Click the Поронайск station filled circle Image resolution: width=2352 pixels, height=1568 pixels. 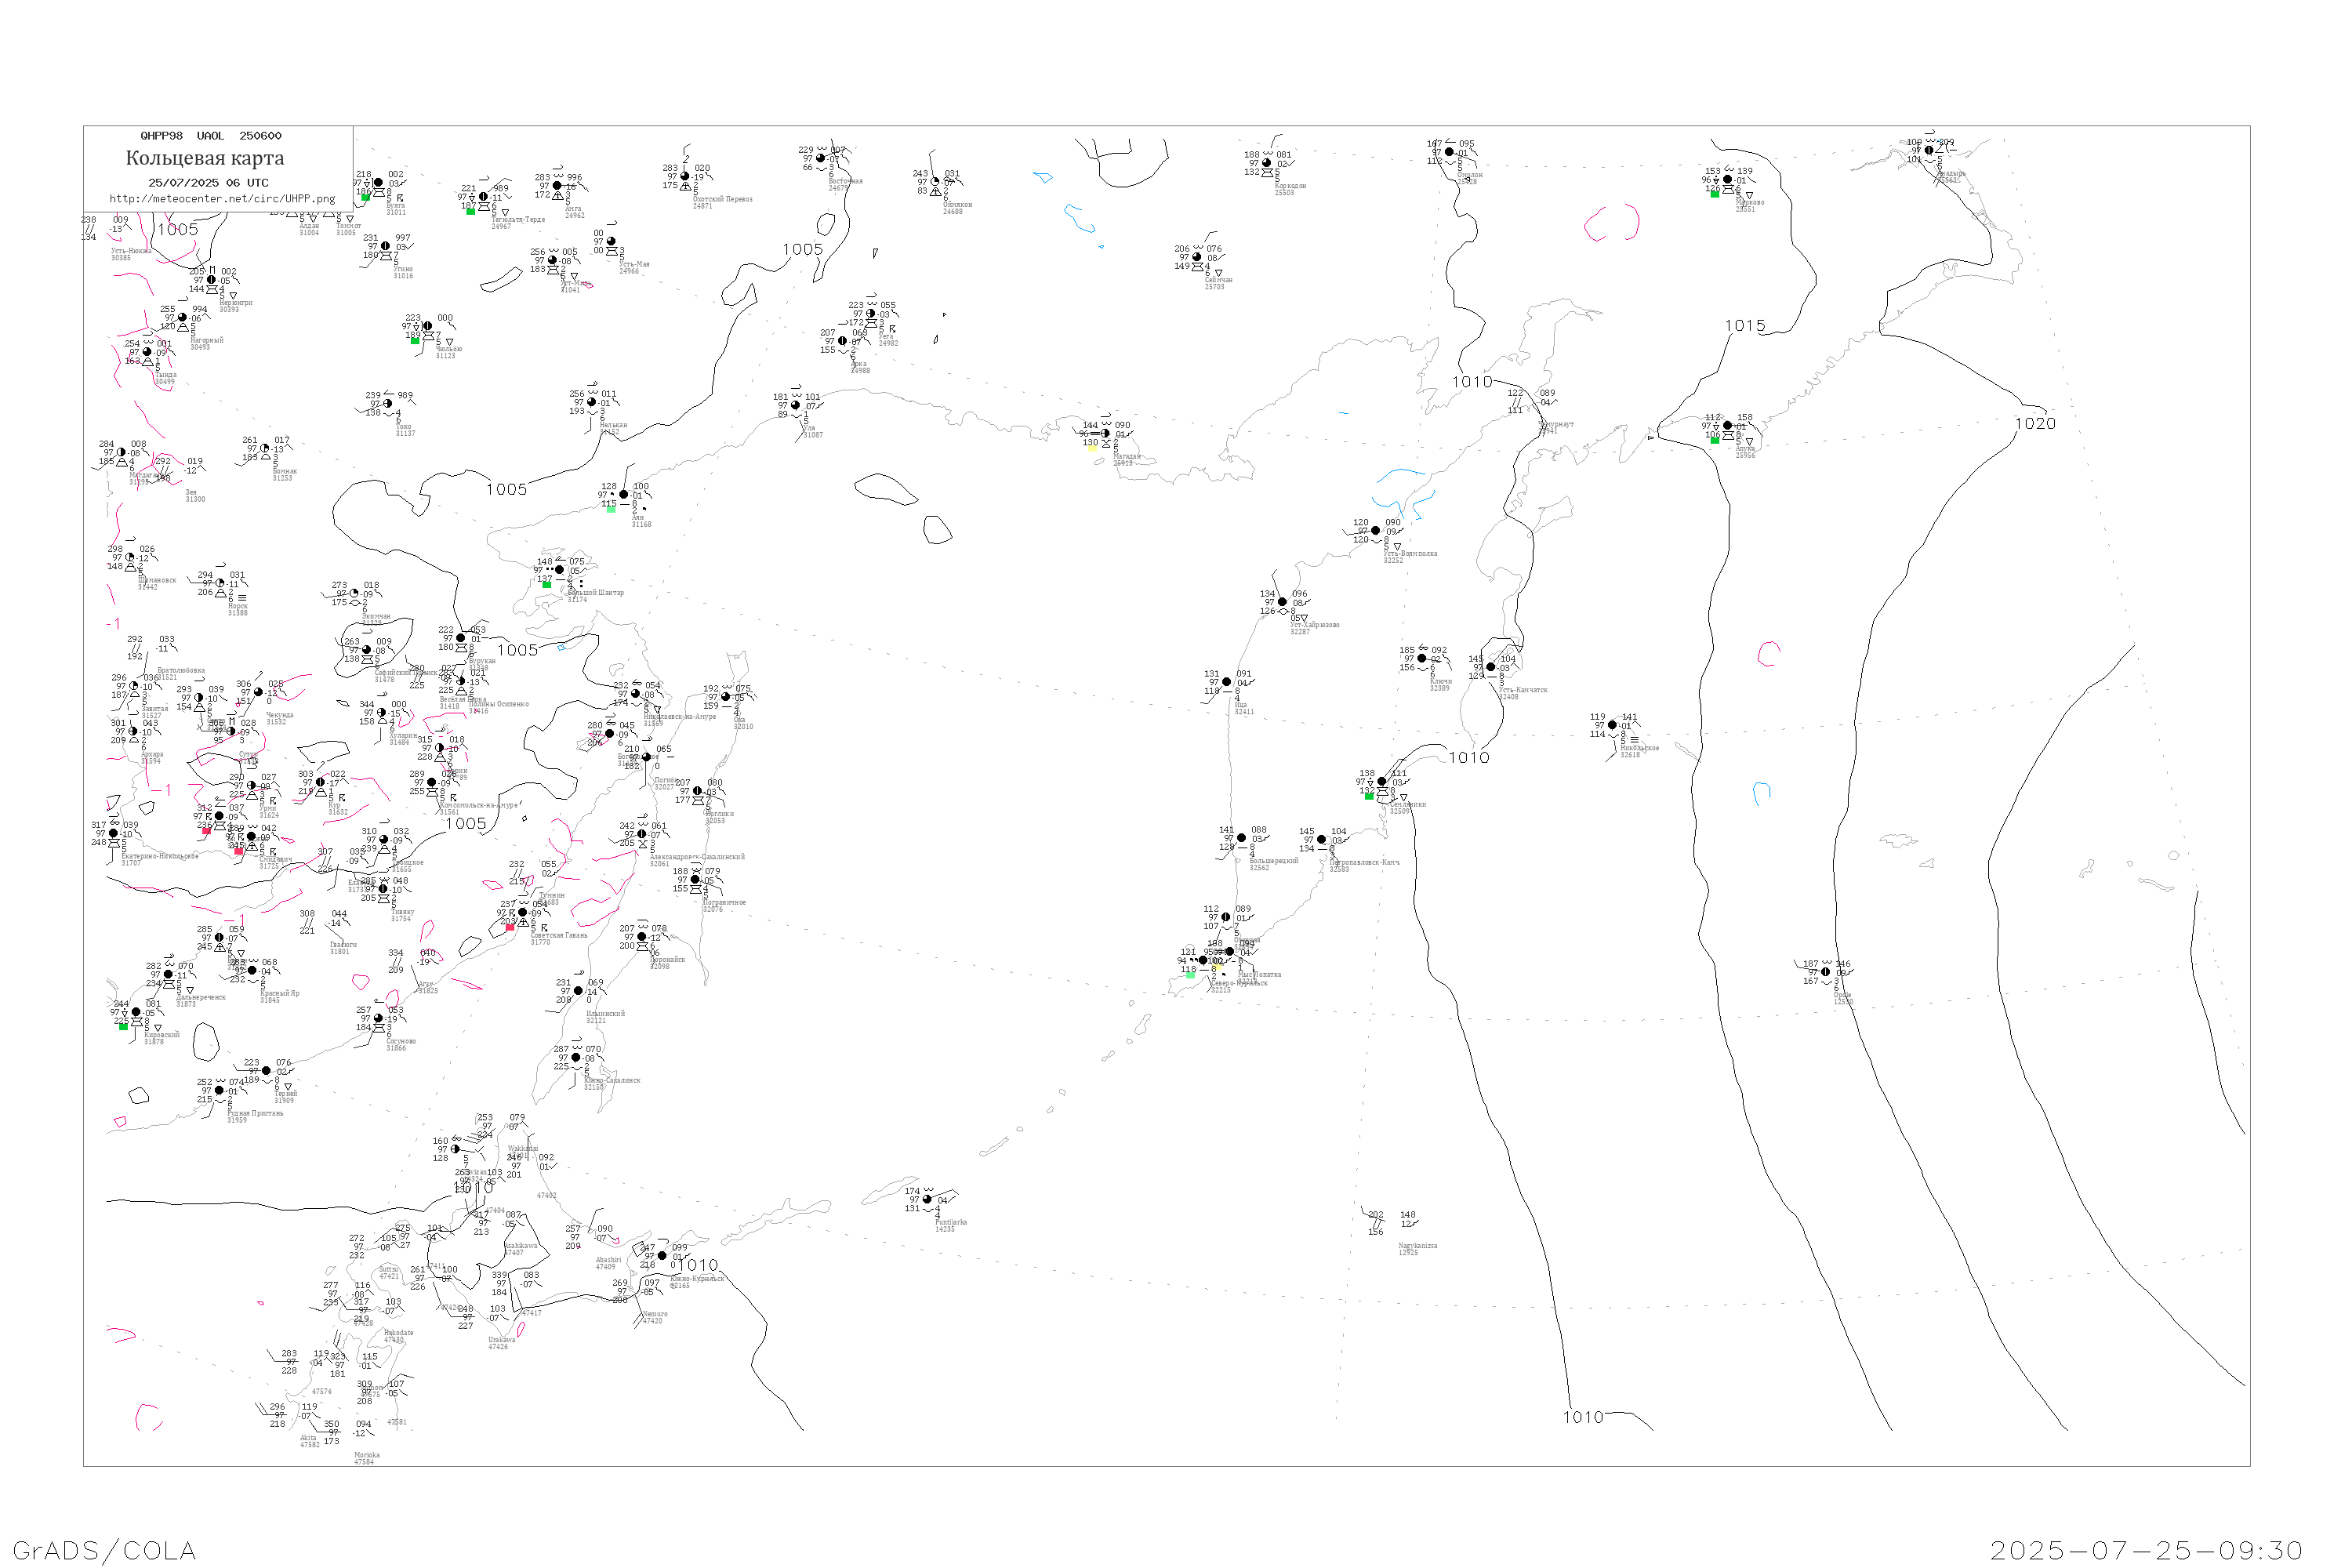tap(642, 937)
